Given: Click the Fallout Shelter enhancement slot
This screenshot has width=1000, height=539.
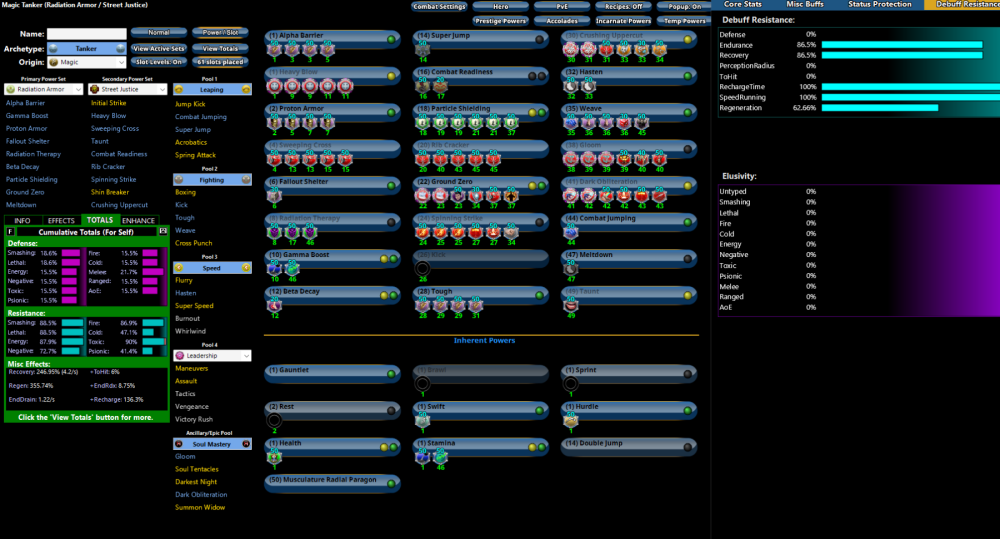Looking at the screenshot, I should coord(273,195).
